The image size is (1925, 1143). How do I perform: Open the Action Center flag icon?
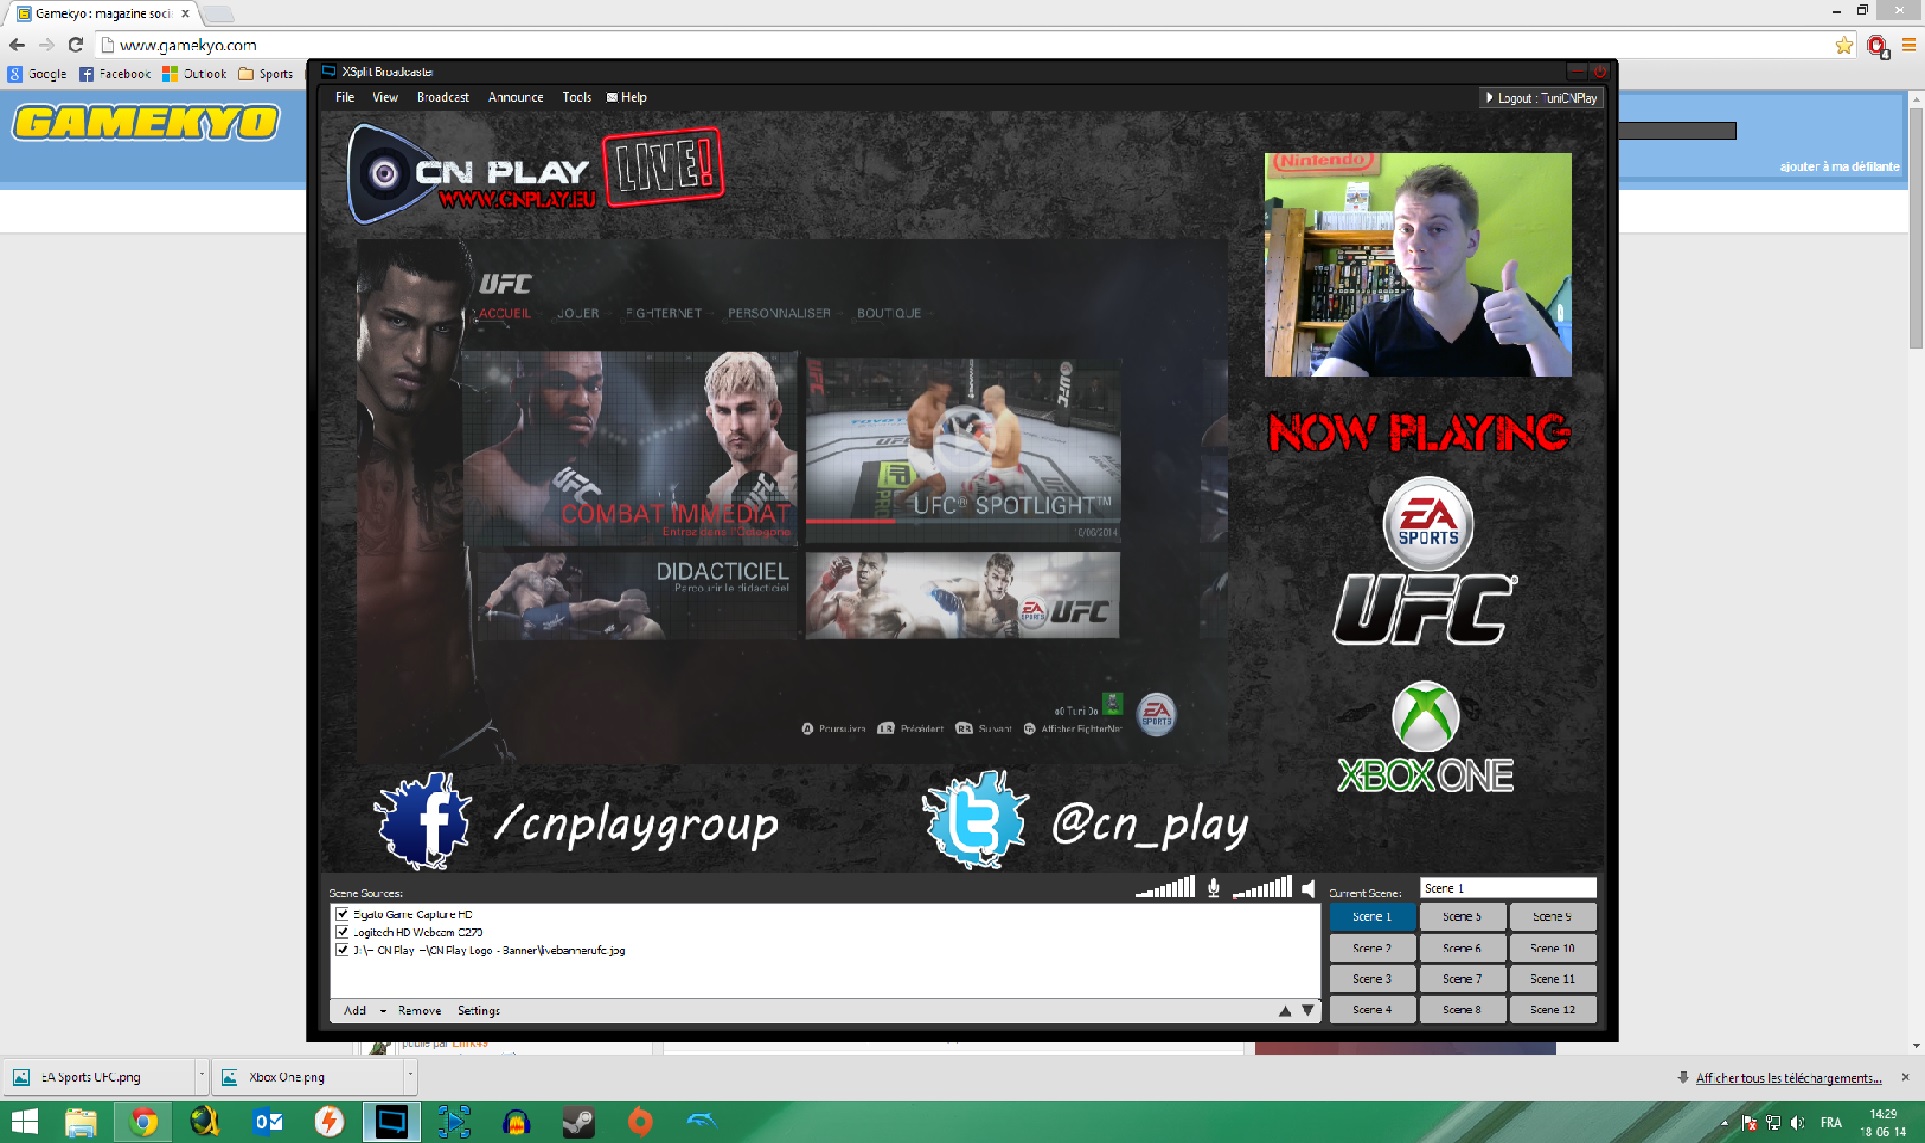1749,1123
